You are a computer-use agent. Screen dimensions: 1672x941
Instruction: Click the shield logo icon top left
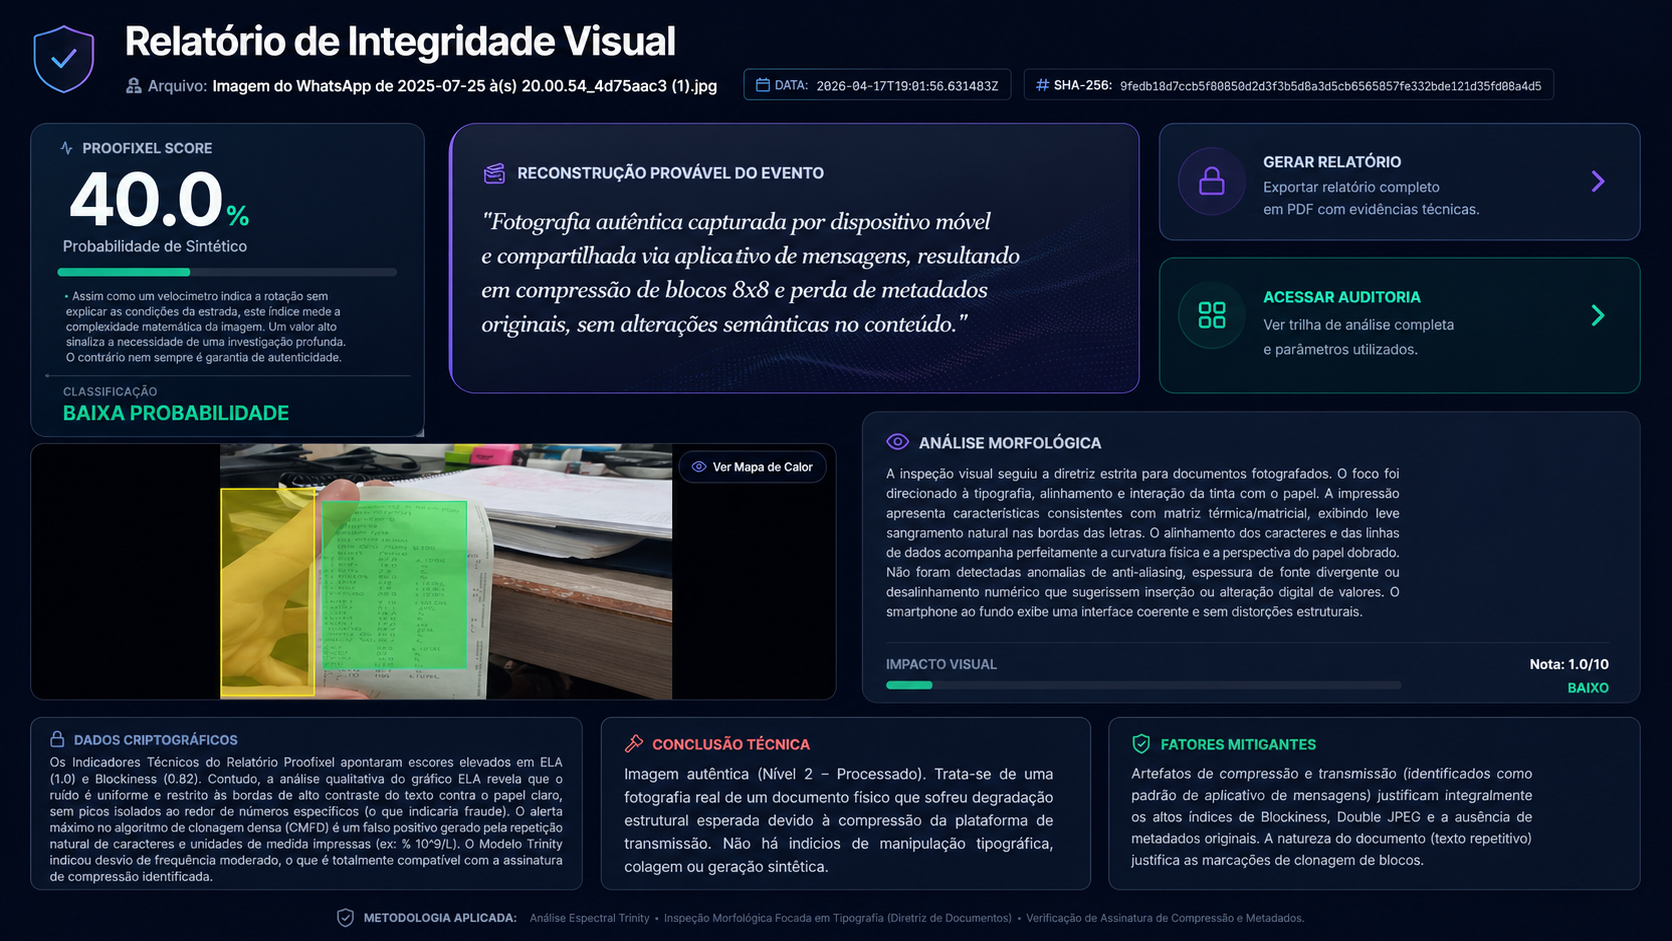[62, 57]
